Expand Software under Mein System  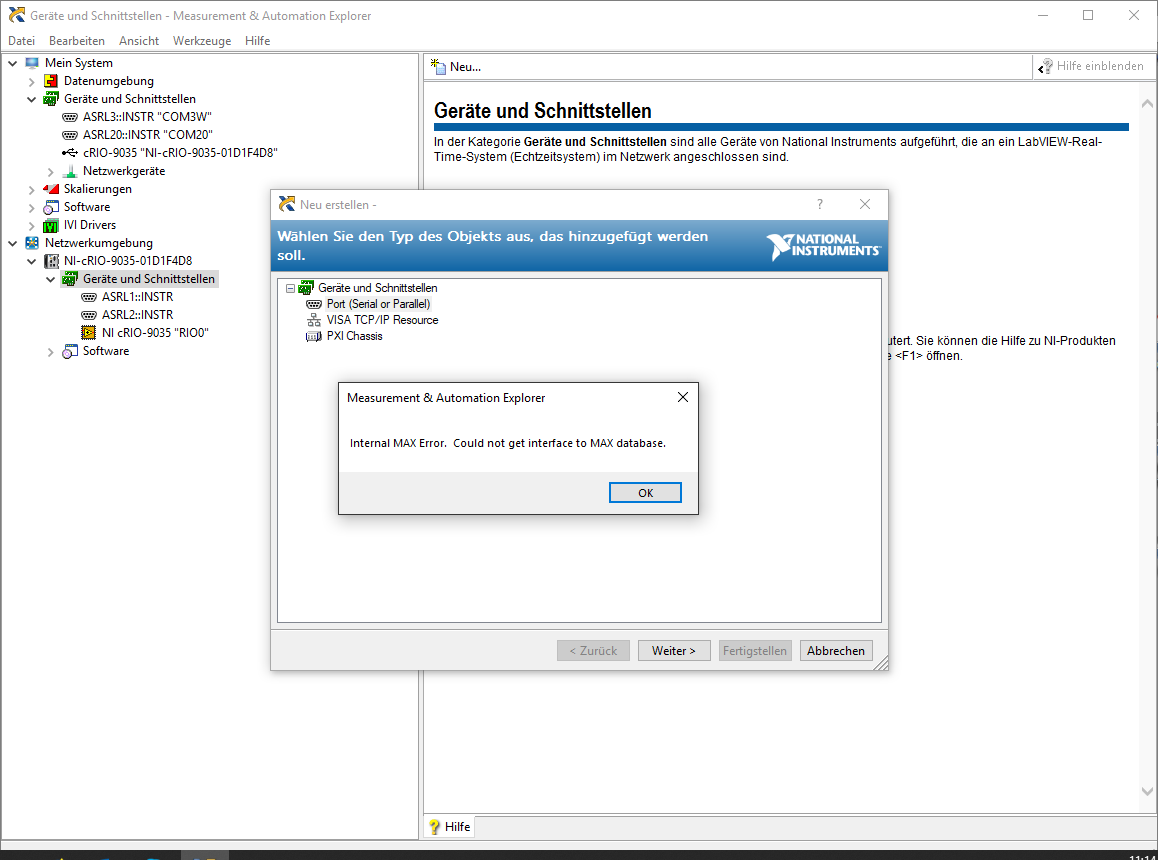pyautogui.click(x=32, y=208)
